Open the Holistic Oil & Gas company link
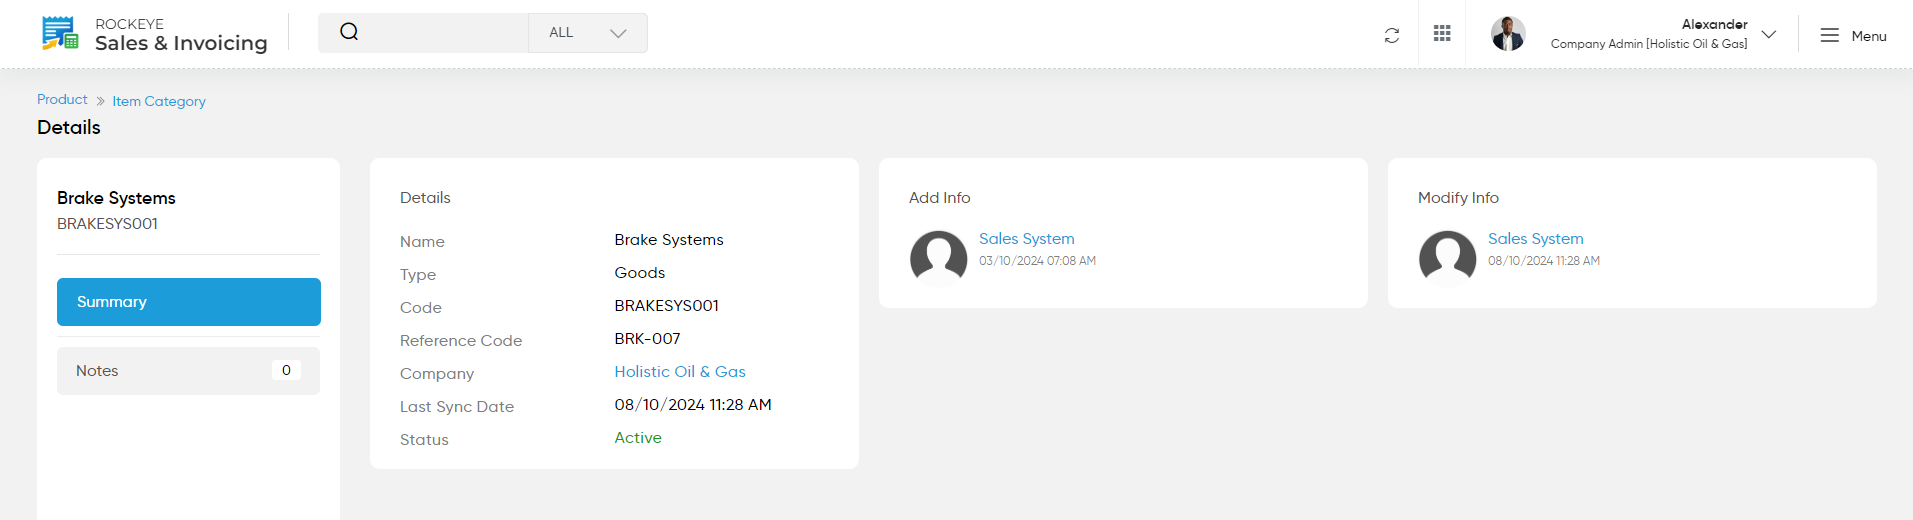Image resolution: width=1913 pixels, height=520 pixels. pos(680,372)
